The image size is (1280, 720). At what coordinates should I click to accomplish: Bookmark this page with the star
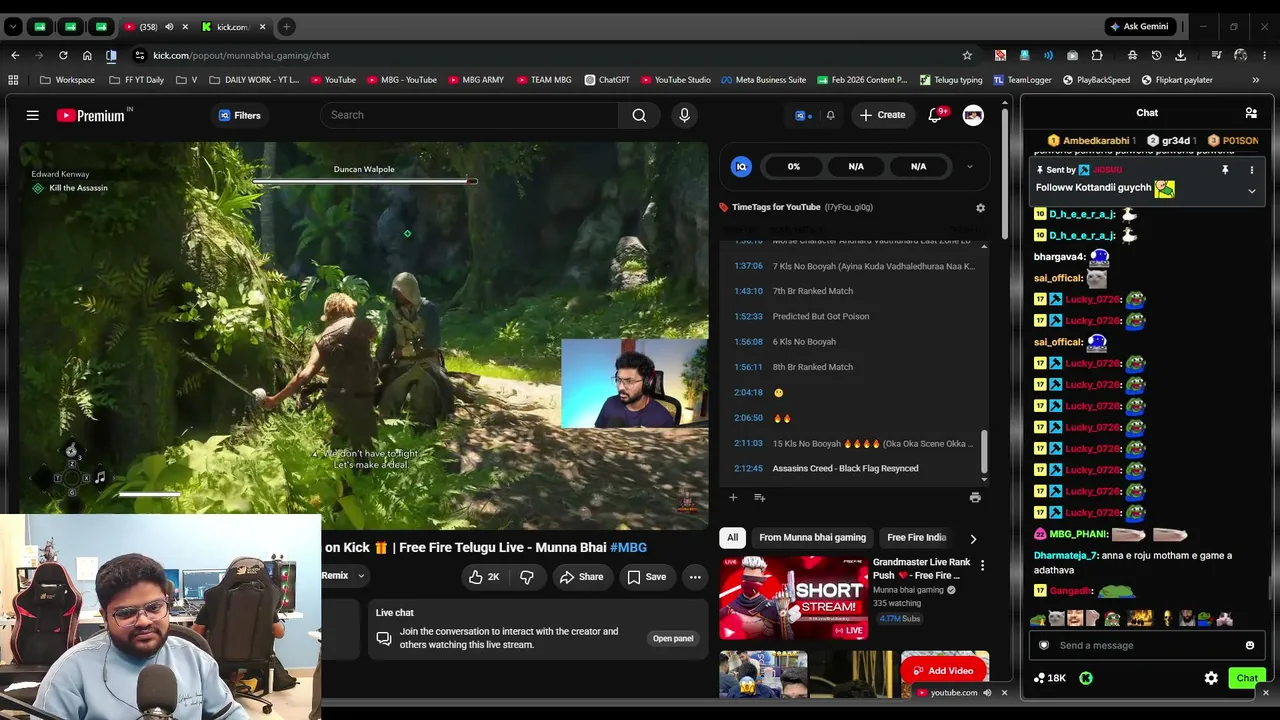click(x=967, y=55)
